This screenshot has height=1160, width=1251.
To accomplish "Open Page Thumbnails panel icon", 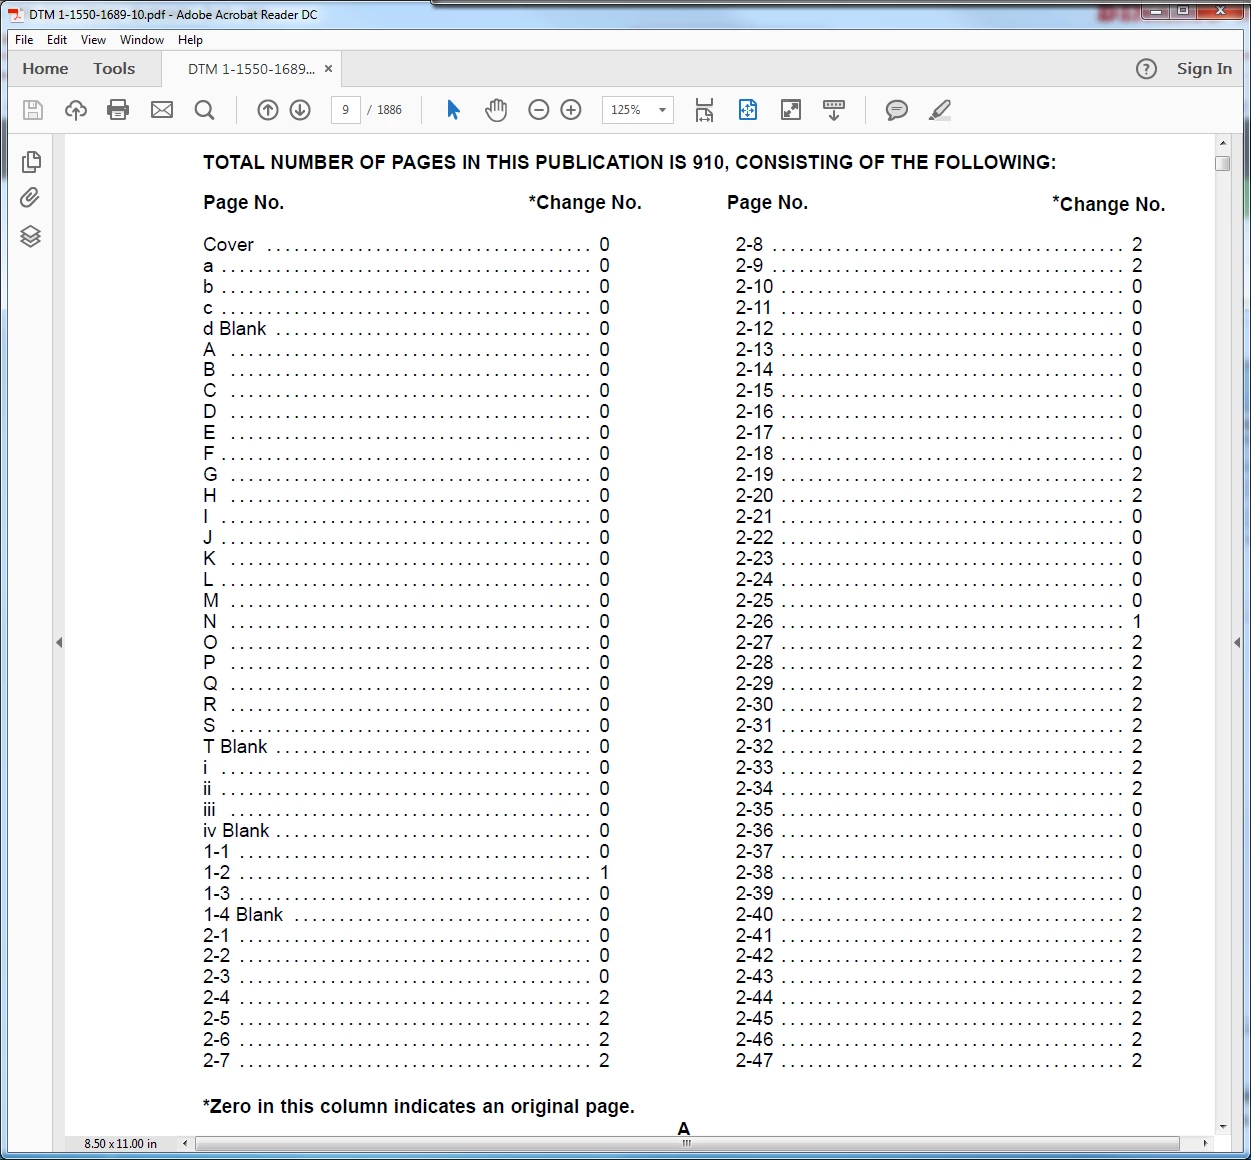I will point(31,162).
